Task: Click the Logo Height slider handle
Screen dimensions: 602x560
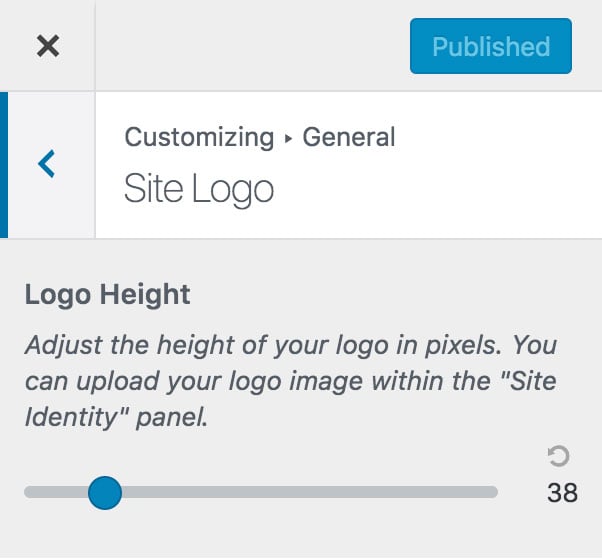Action: (105, 492)
